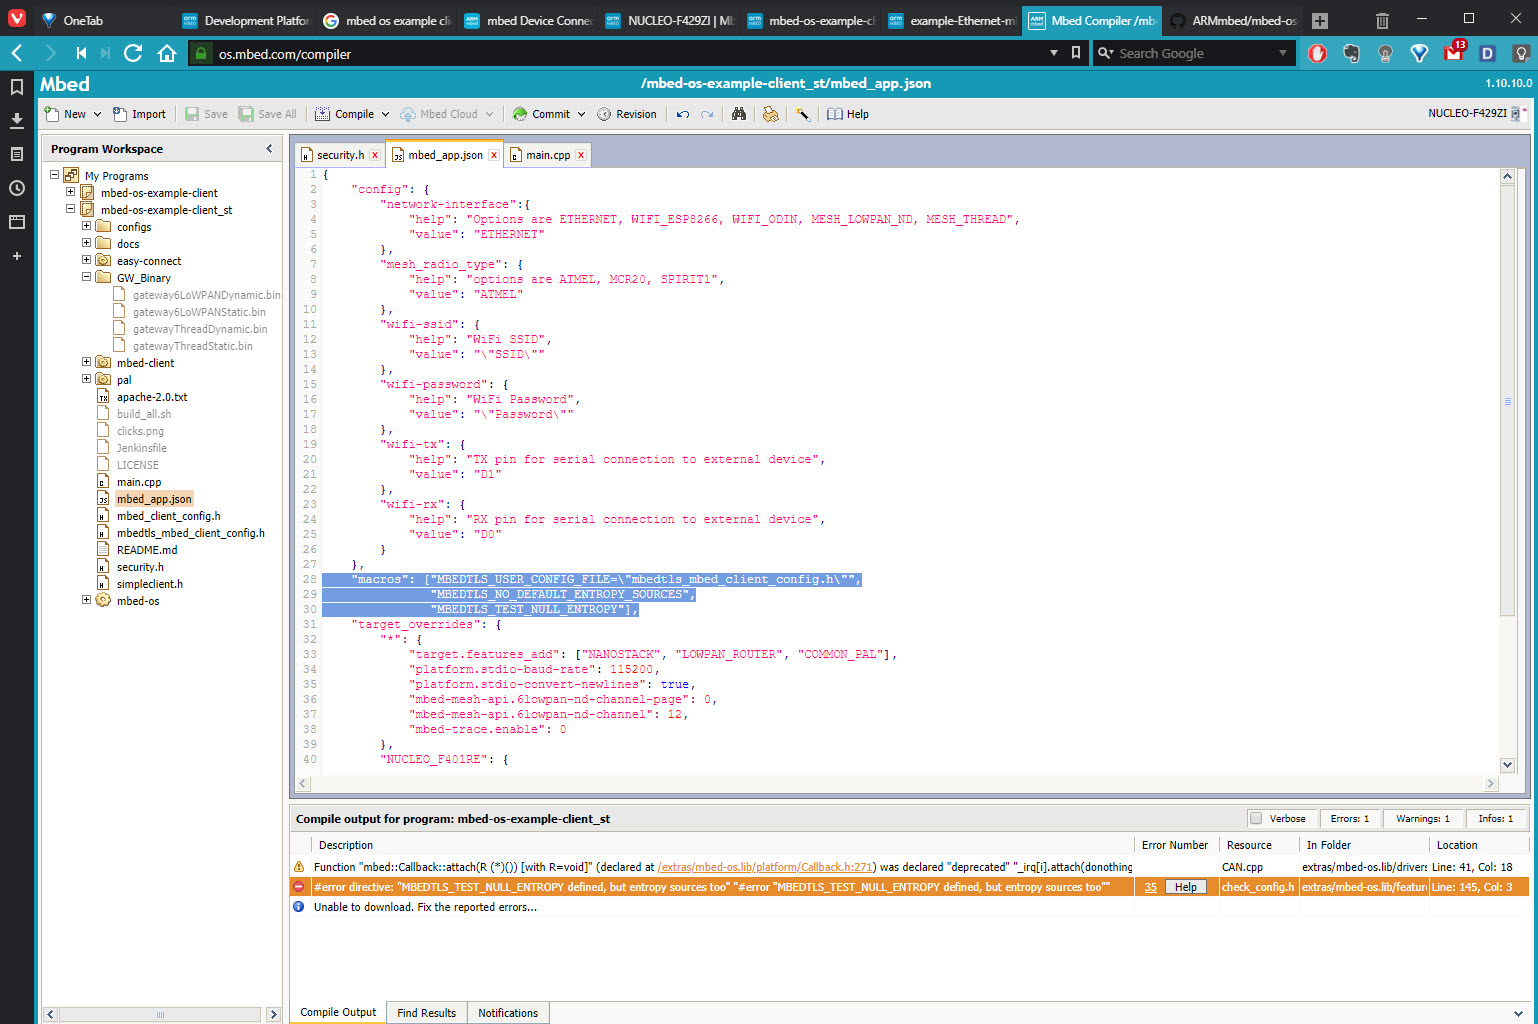This screenshot has height=1024, width=1538.
Task: Click the Undo arrow icon
Action: pyautogui.click(x=683, y=114)
